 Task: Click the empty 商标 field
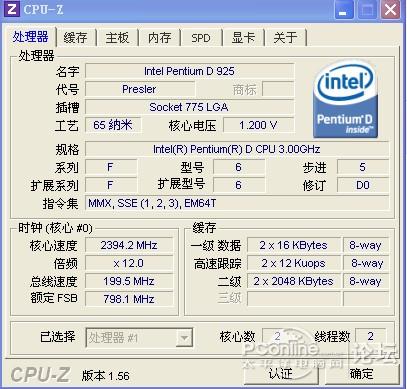coord(278,89)
